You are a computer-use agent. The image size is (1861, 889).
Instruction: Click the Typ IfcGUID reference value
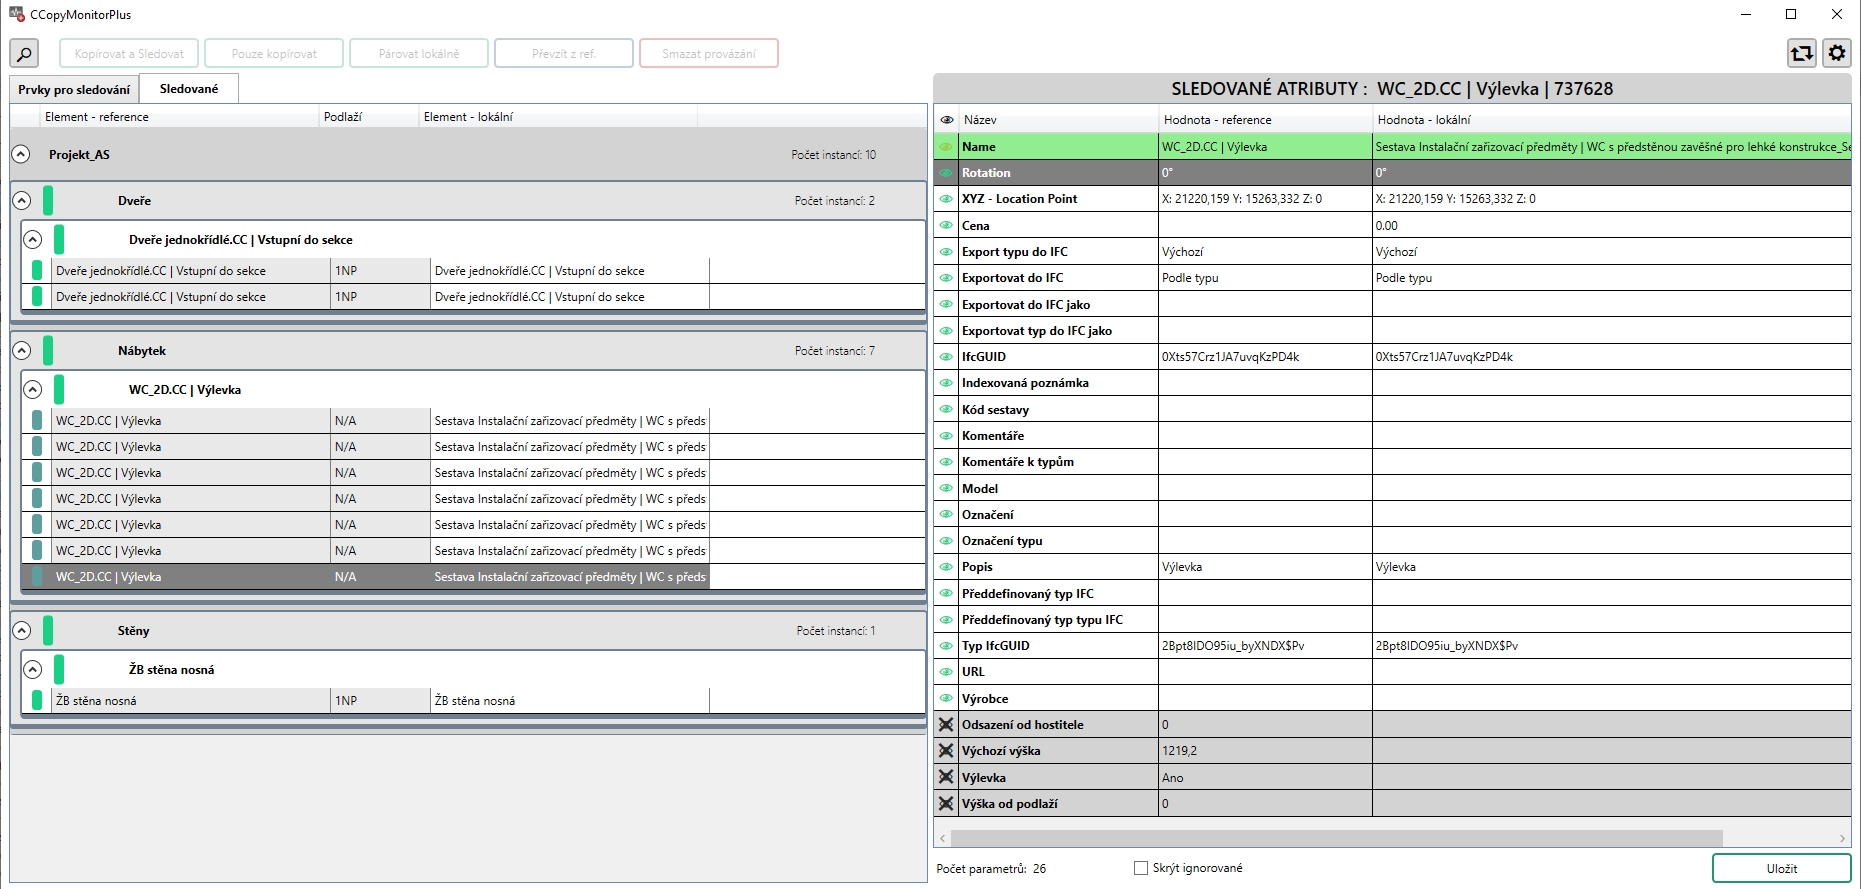click(x=1233, y=645)
